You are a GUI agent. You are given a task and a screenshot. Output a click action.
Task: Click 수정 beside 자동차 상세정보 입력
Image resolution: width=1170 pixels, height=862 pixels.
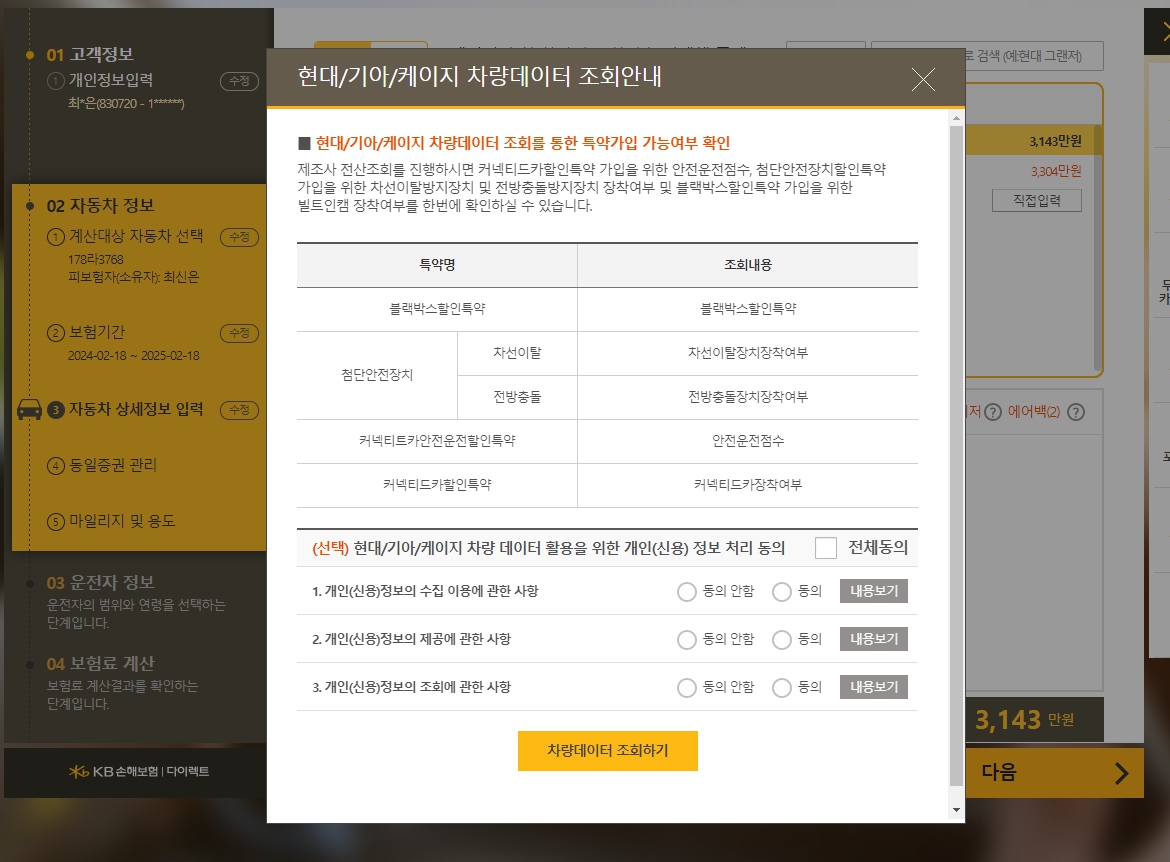240,410
